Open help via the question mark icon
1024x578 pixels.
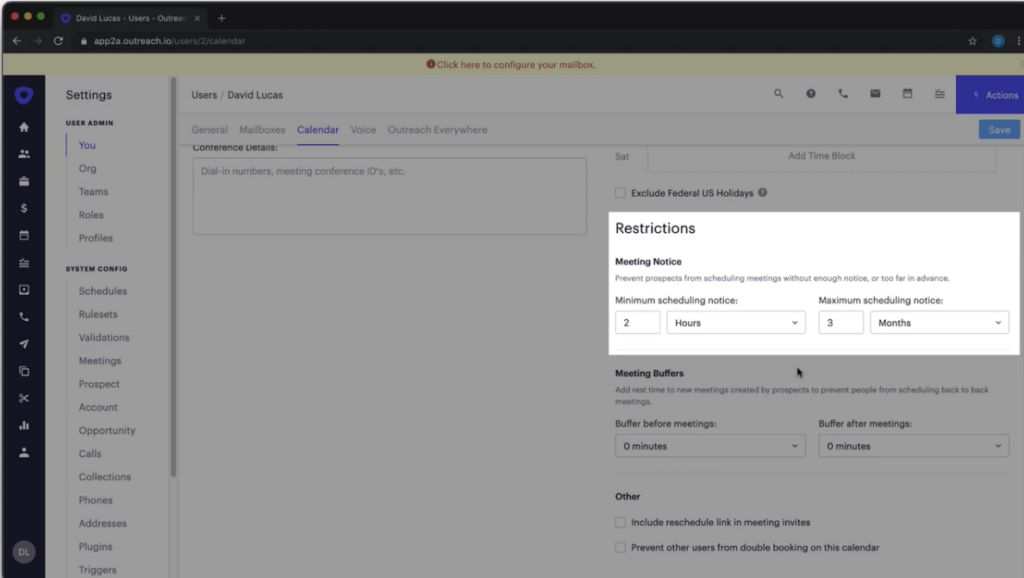coord(810,94)
